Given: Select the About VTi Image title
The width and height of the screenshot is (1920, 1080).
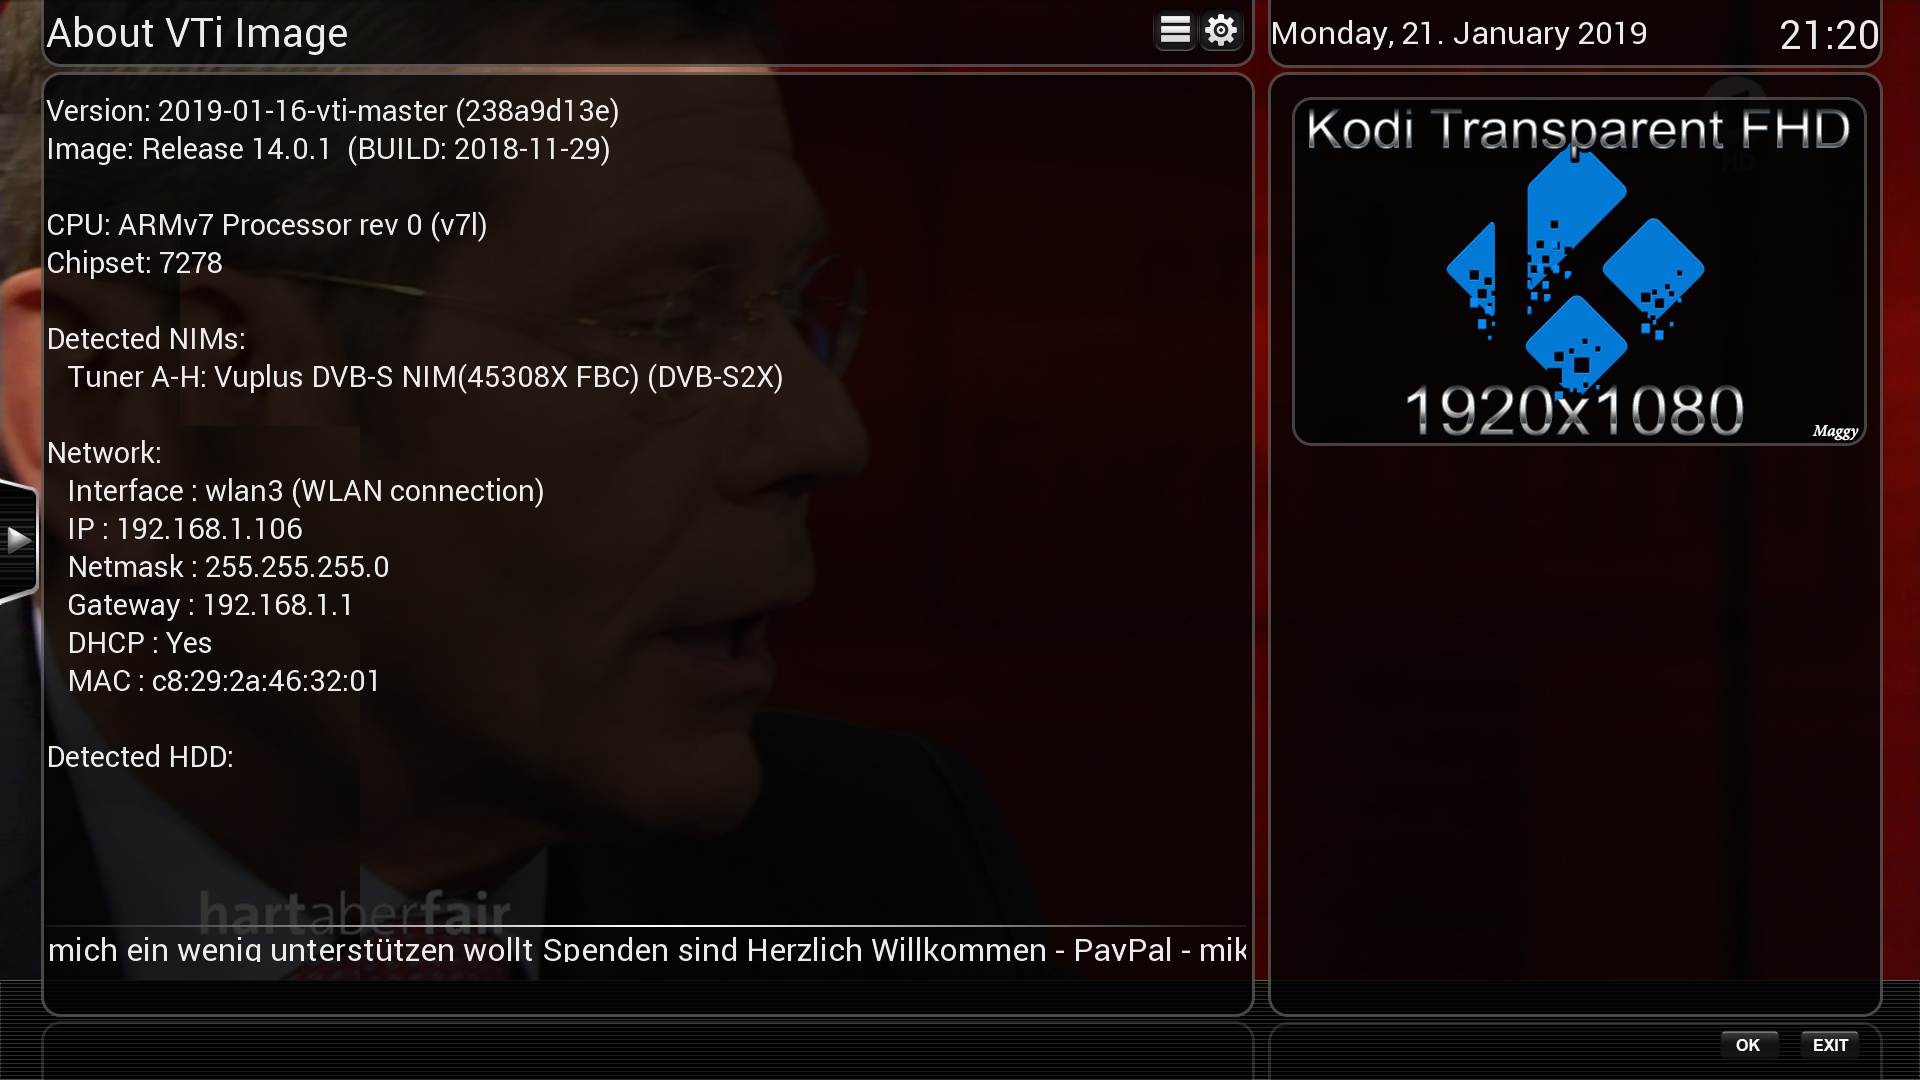Looking at the screenshot, I should pos(197,33).
